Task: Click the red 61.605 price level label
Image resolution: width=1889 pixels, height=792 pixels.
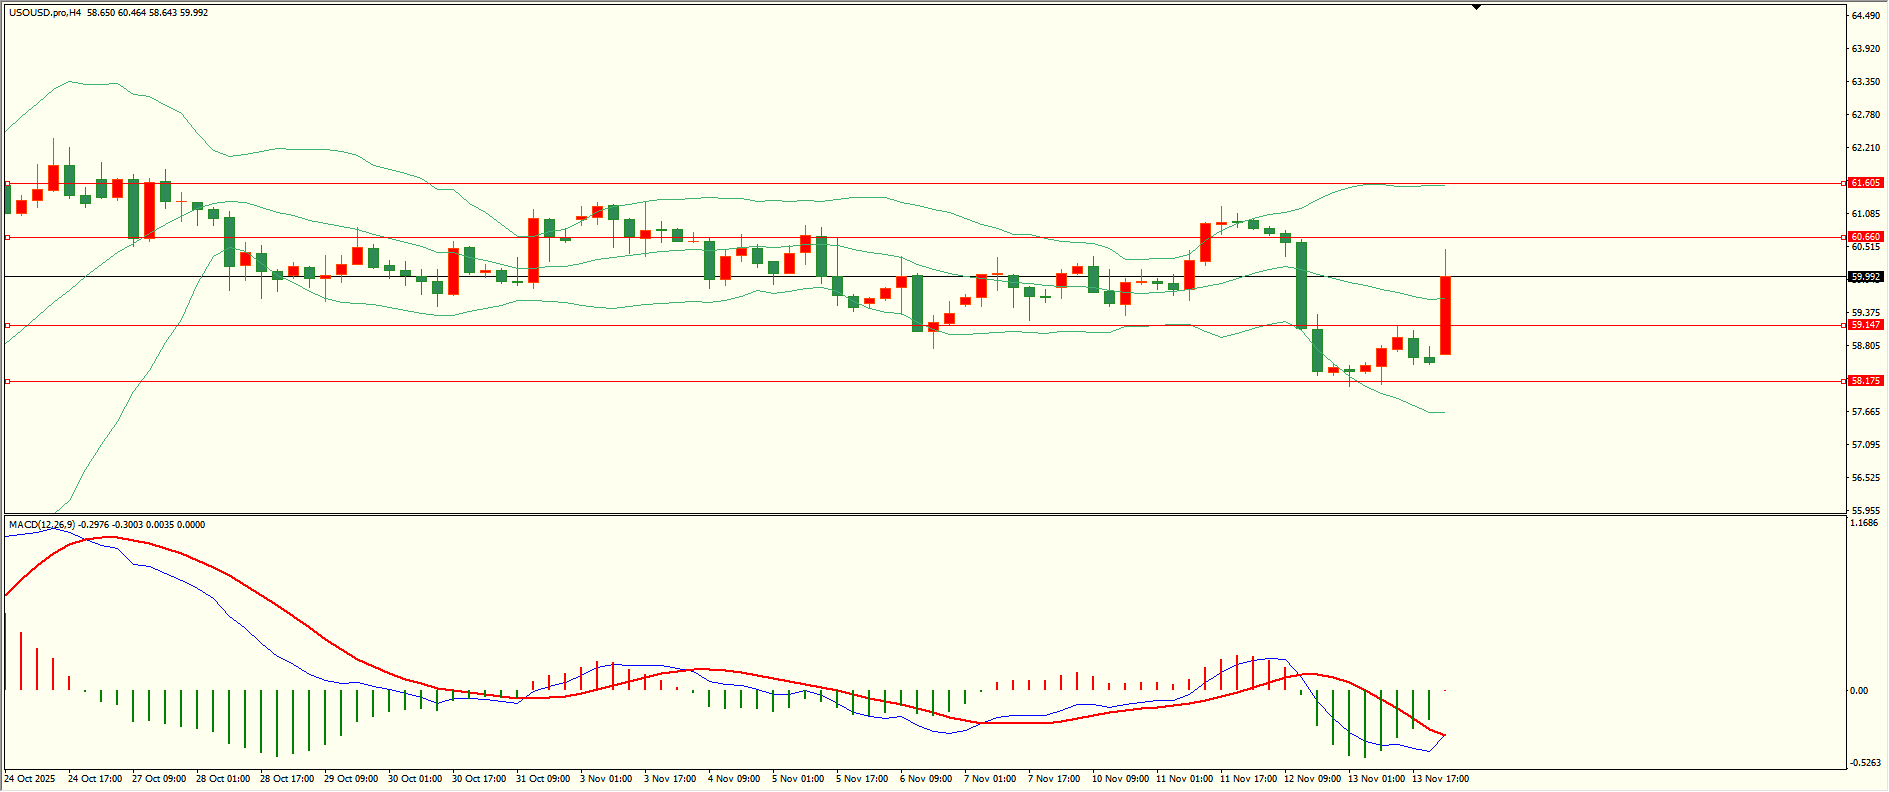Action: (x=1865, y=183)
